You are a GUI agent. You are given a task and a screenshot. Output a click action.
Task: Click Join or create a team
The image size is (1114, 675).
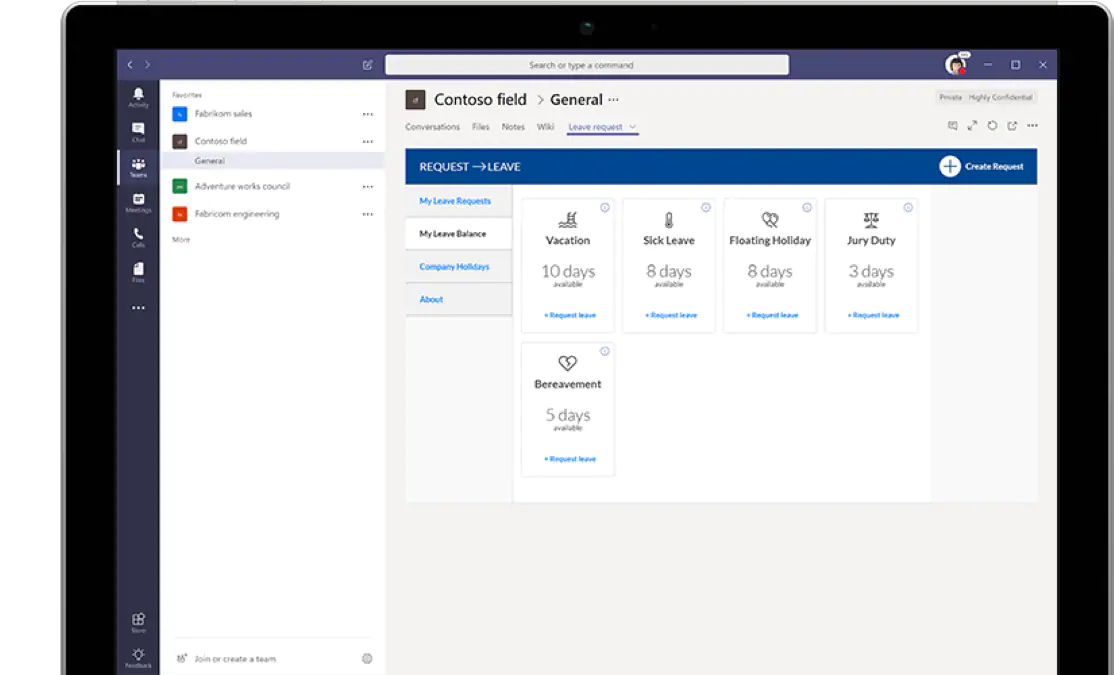pyautogui.click(x=234, y=659)
